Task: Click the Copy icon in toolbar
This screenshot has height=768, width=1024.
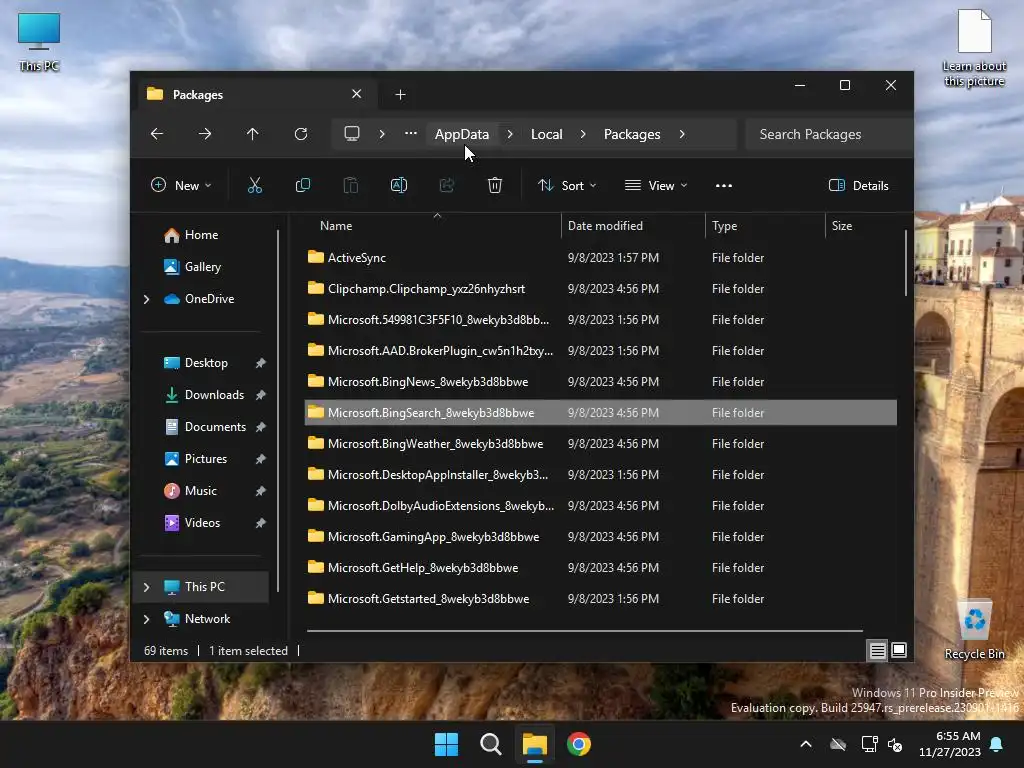Action: point(303,185)
